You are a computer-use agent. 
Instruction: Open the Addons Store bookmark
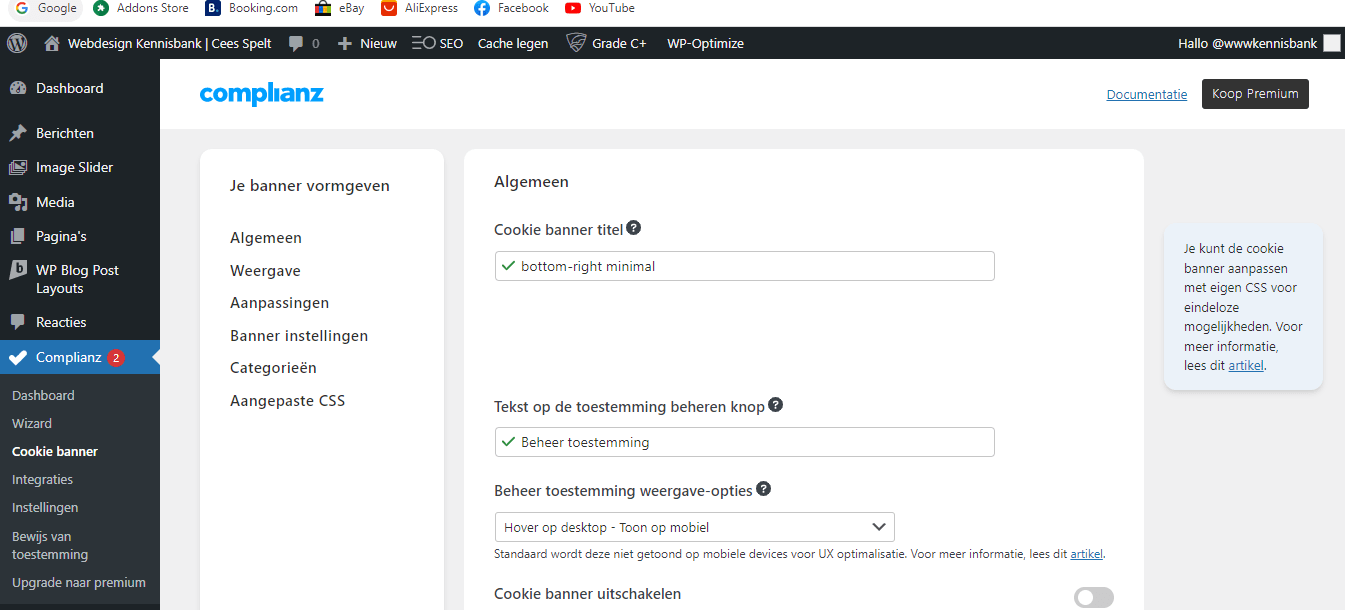(x=140, y=8)
